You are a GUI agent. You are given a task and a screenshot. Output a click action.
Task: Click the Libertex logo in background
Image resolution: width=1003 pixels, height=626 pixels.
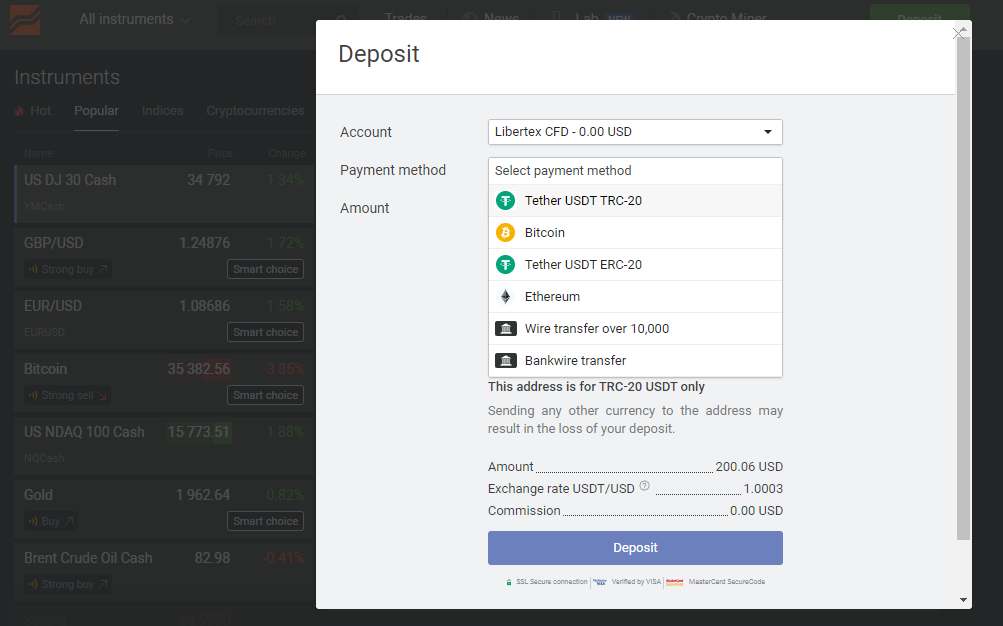[25, 20]
